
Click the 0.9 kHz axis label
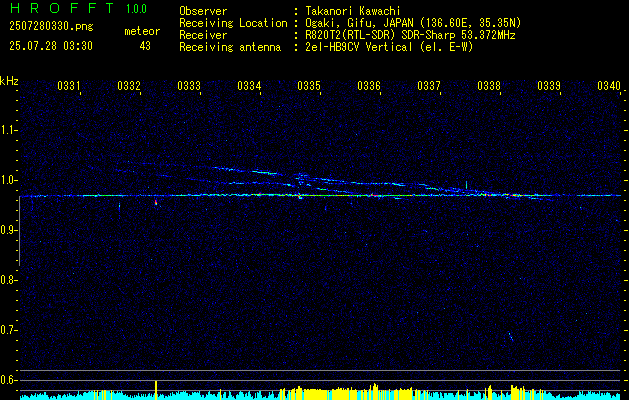pos(8,230)
